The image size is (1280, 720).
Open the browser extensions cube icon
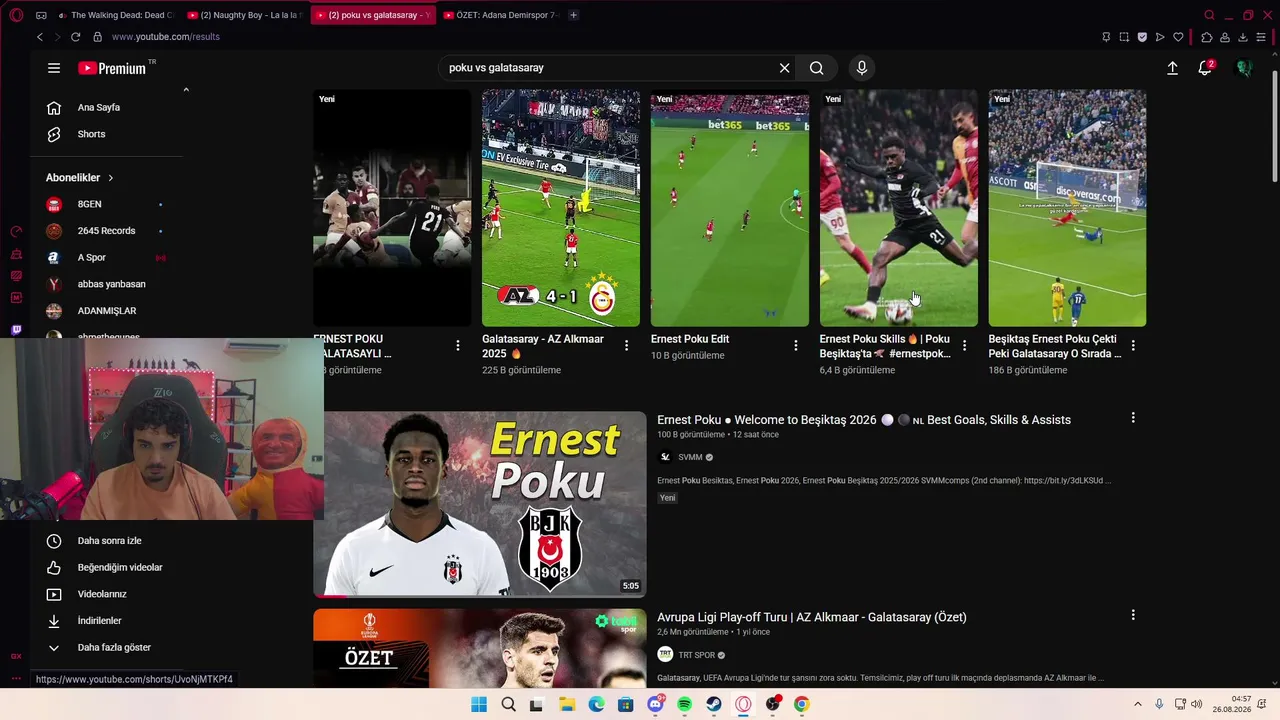point(1207,37)
